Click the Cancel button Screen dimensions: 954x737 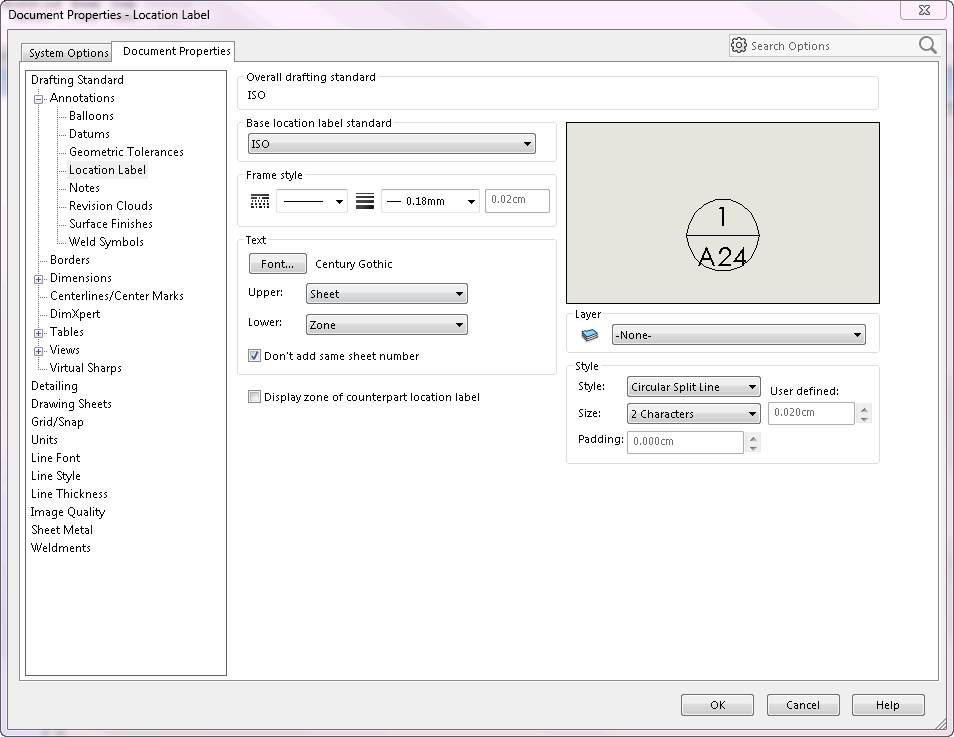(803, 705)
